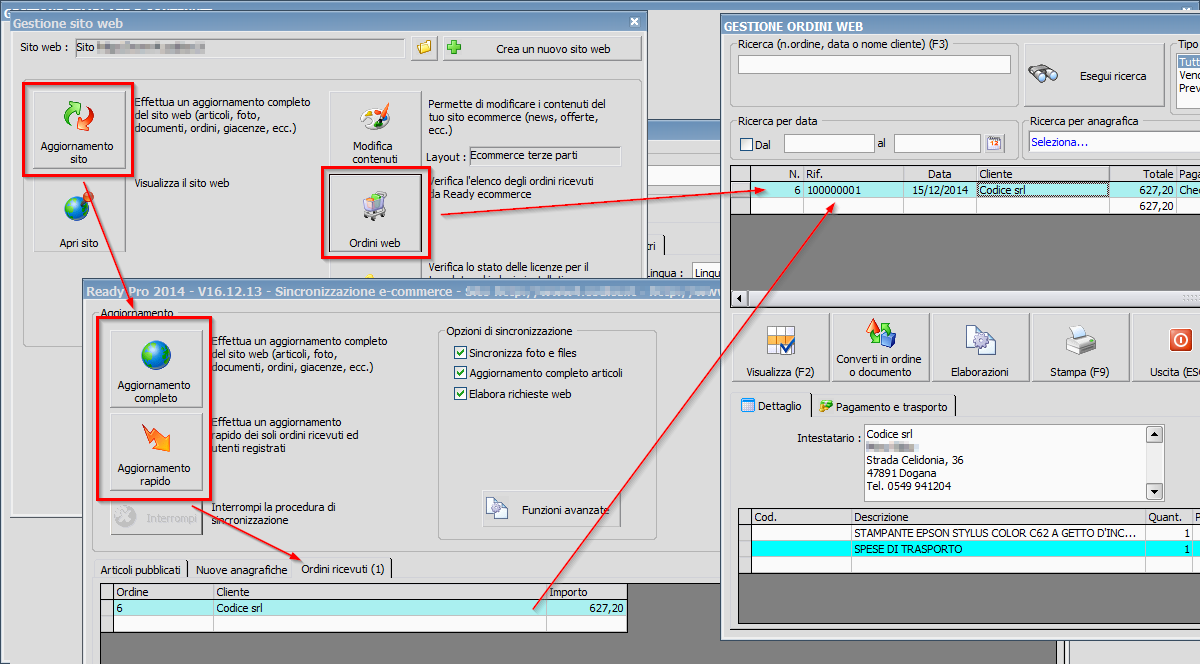Switch to Articoli pubblicati tab
This screenshot has height=664, width=1200.
click(x=141, y=569)
